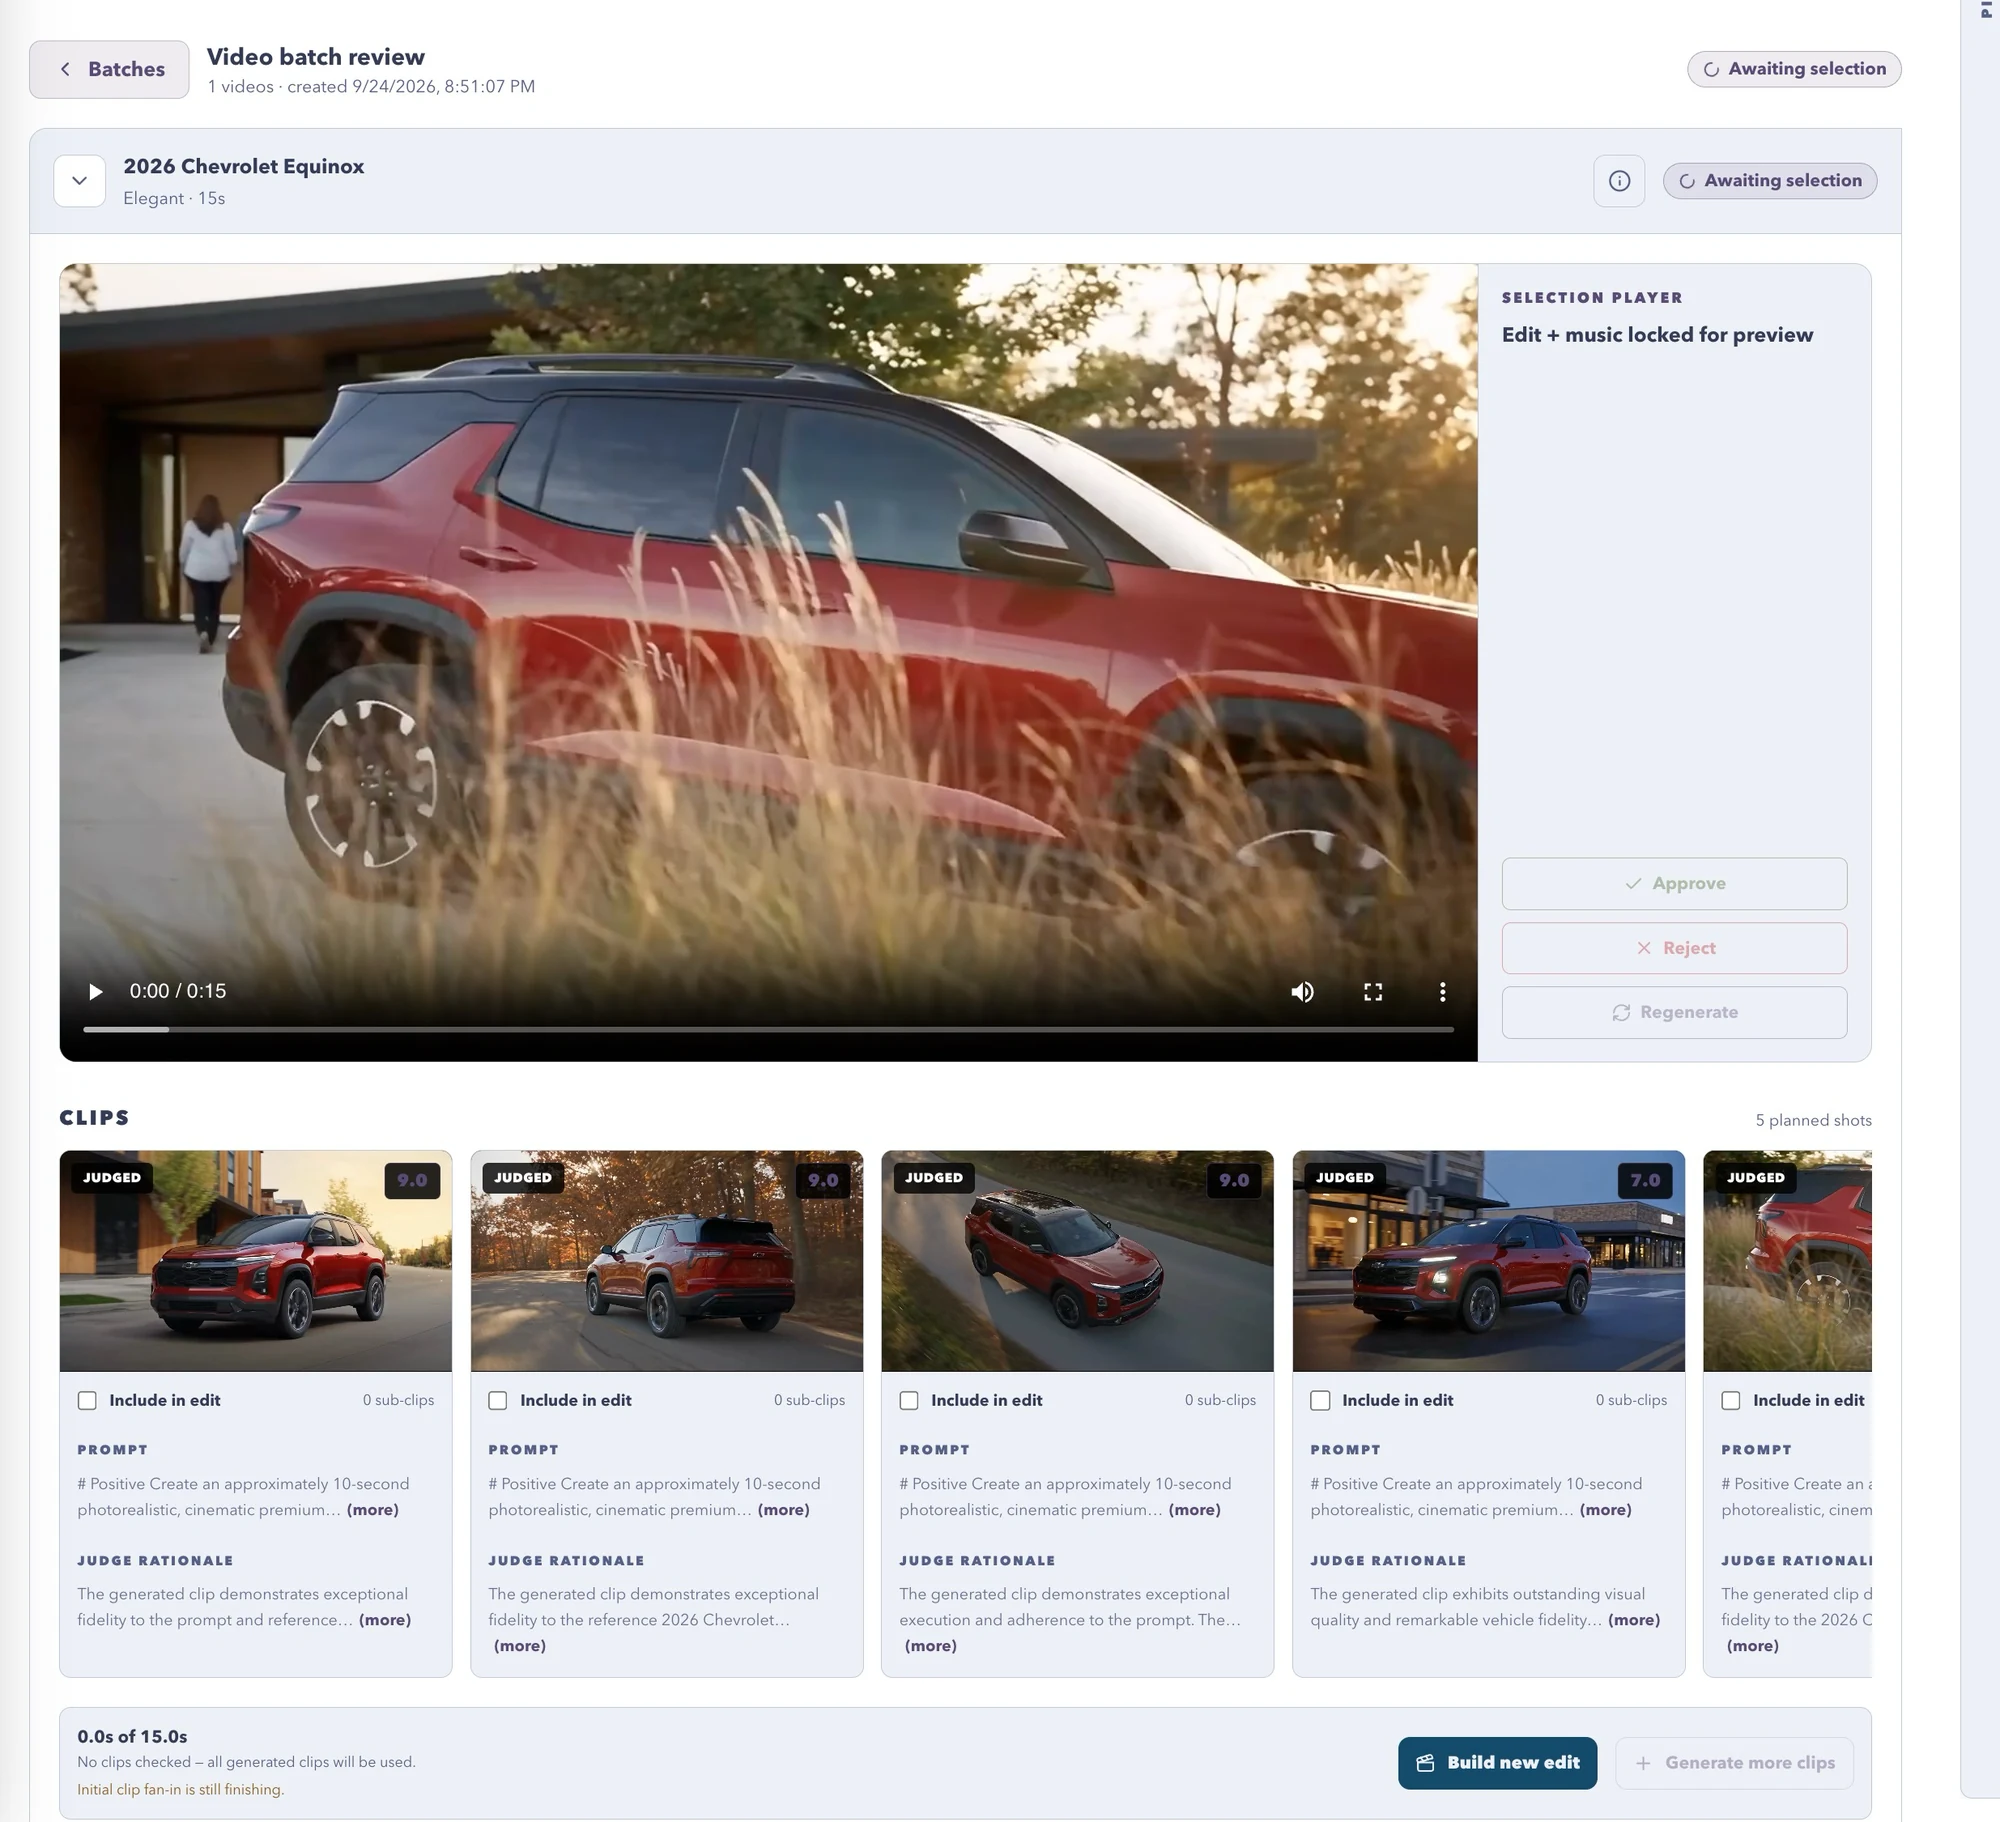
Task: Go back to Batches
Action: pos(109,69)
